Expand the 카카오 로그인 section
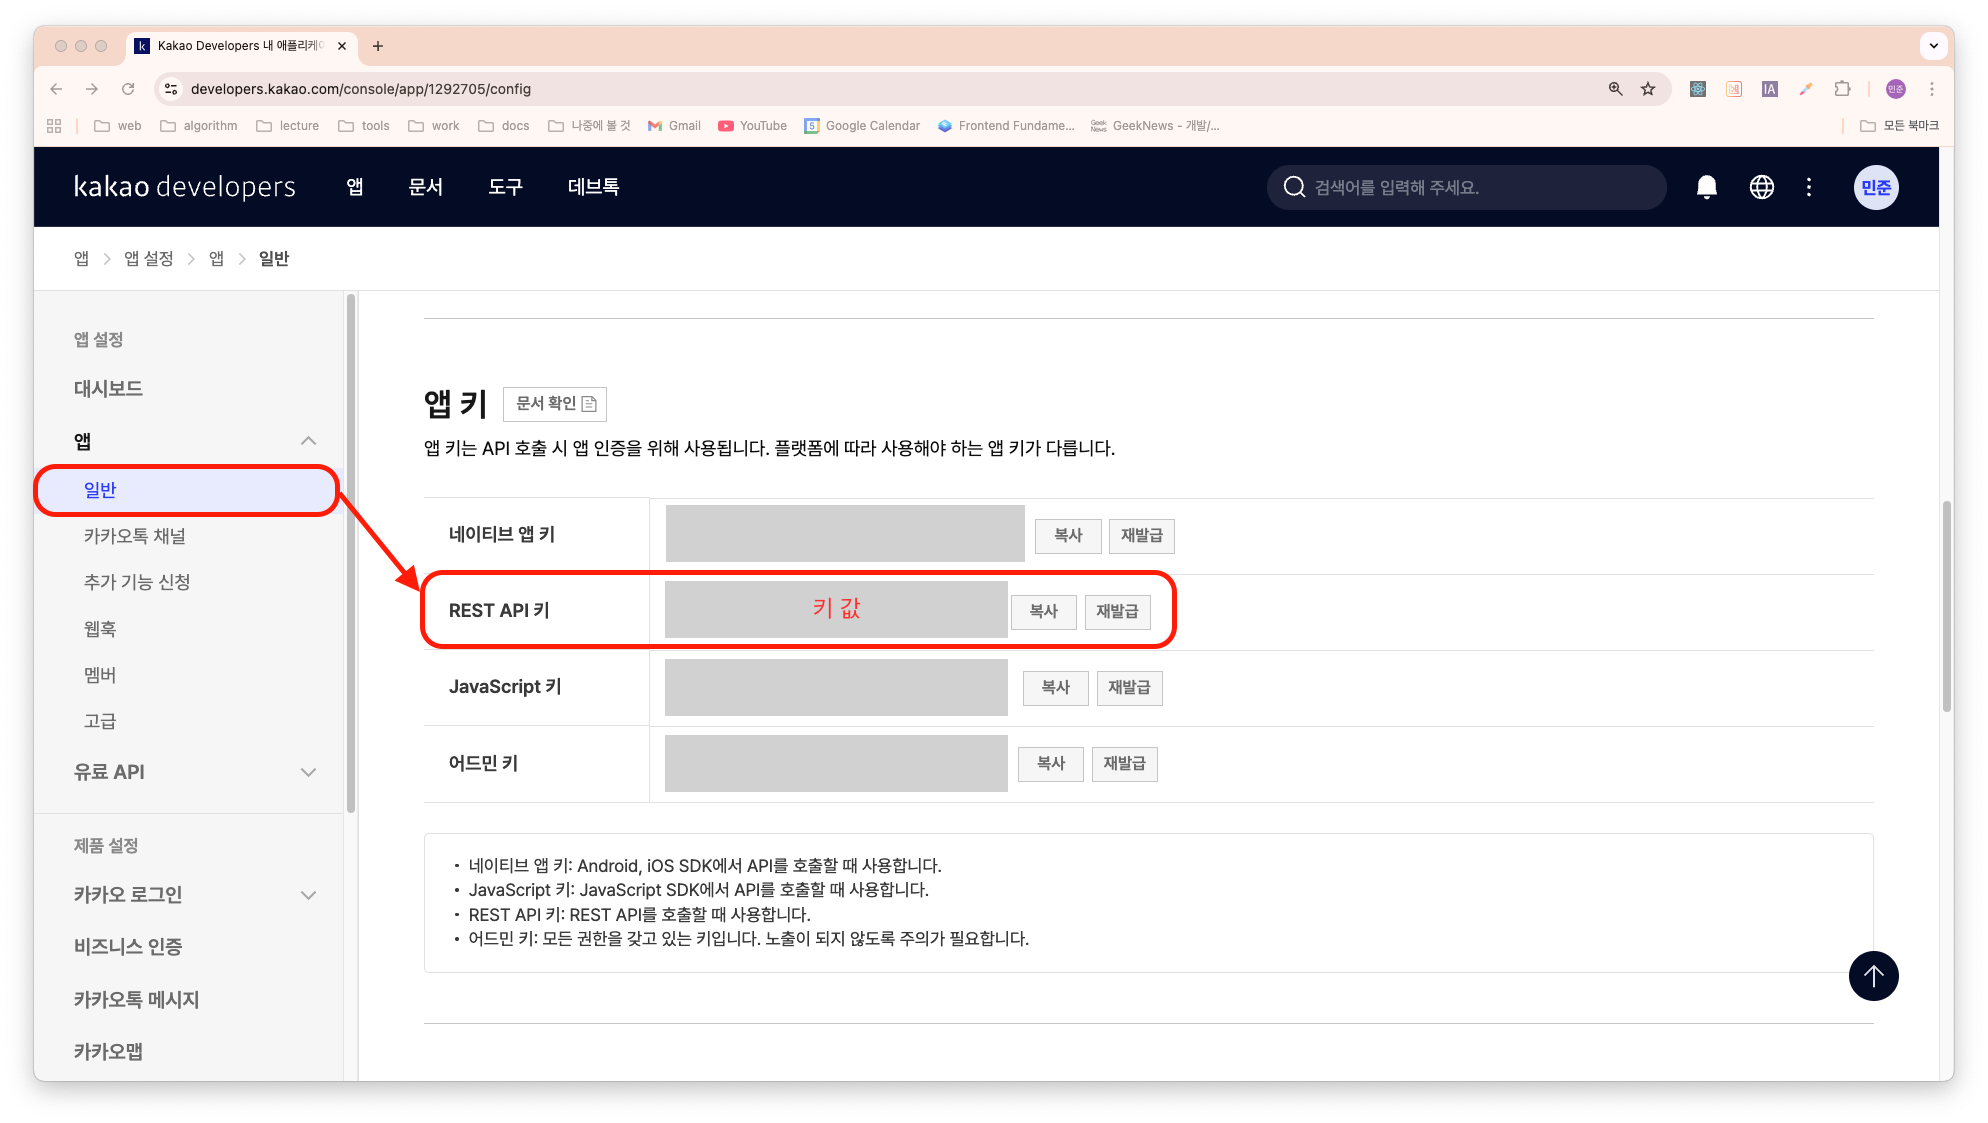Viewport: 1988px width, 1123px height. [308, 895]
